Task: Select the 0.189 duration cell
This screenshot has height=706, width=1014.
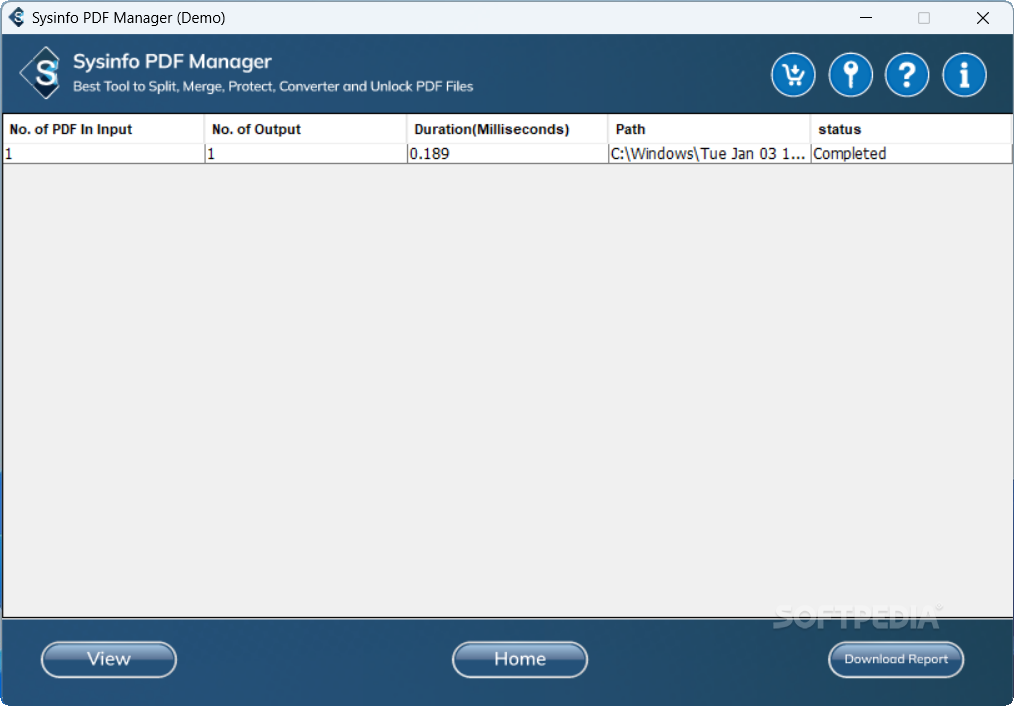Action: (x=508, y=154)
